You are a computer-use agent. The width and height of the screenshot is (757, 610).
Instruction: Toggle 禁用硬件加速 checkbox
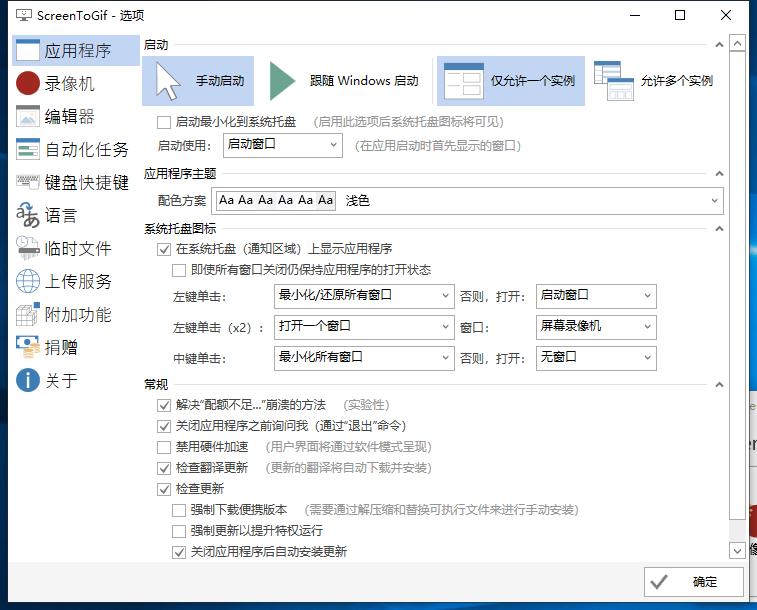(164, 447)
